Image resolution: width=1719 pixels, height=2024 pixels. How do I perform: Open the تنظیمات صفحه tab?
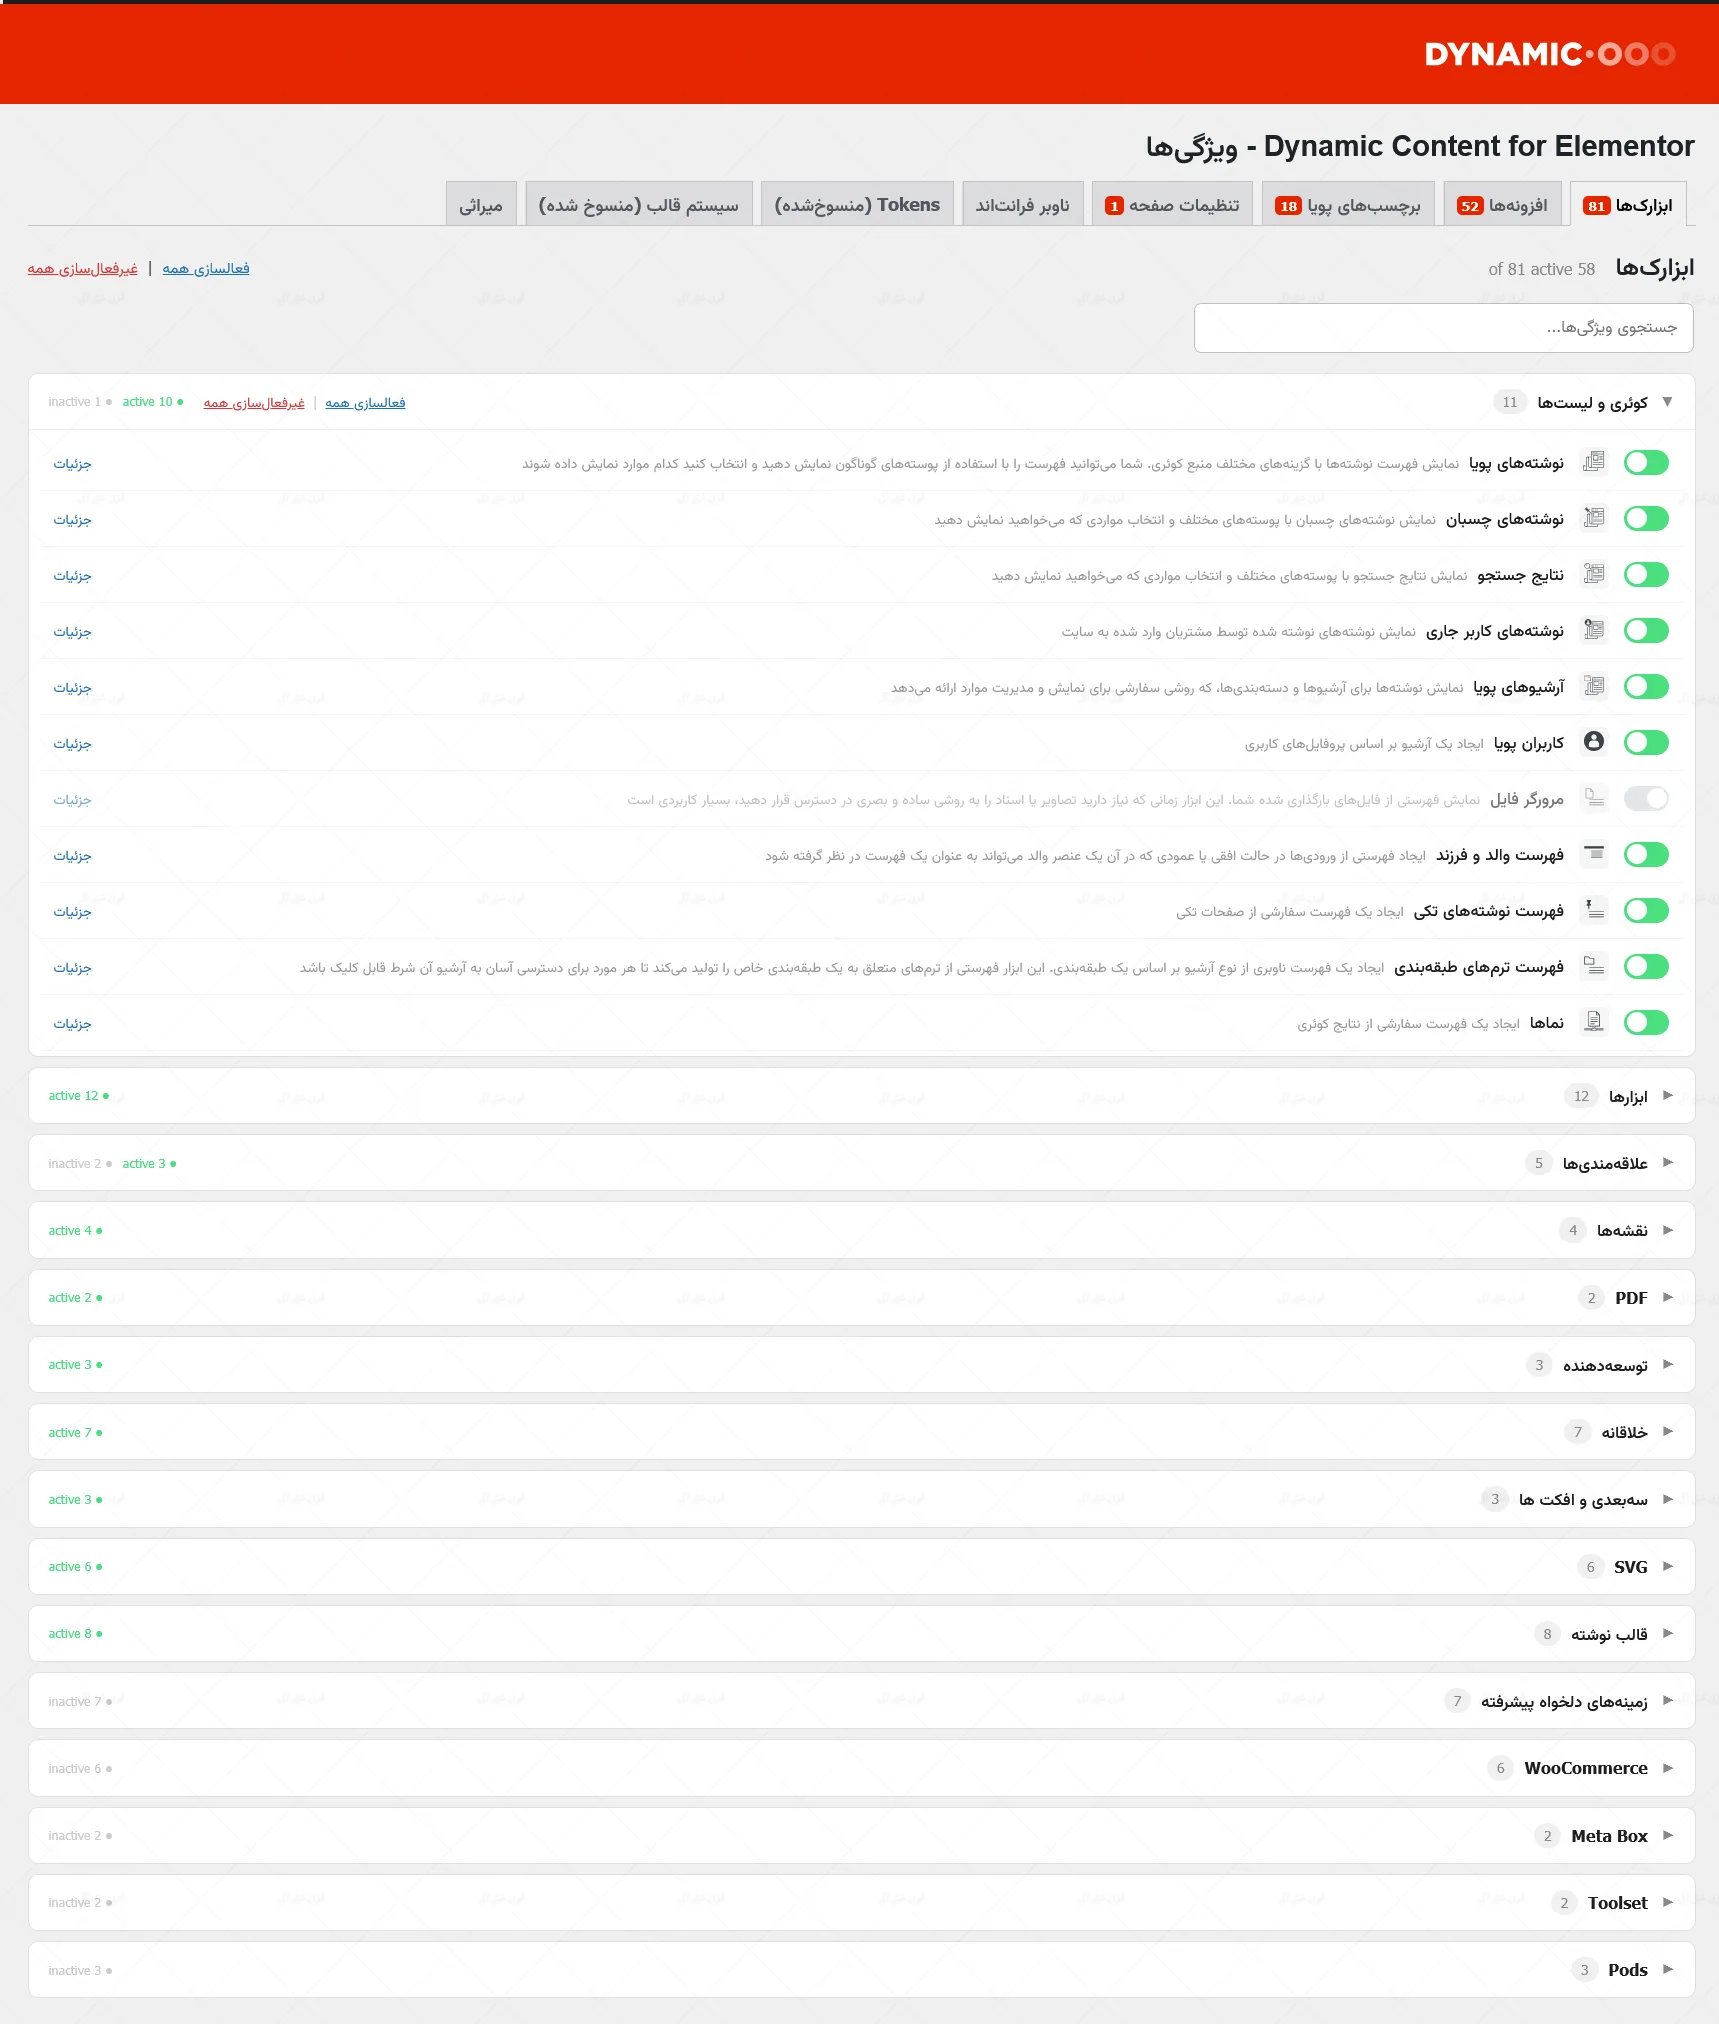coord(1172,205)
